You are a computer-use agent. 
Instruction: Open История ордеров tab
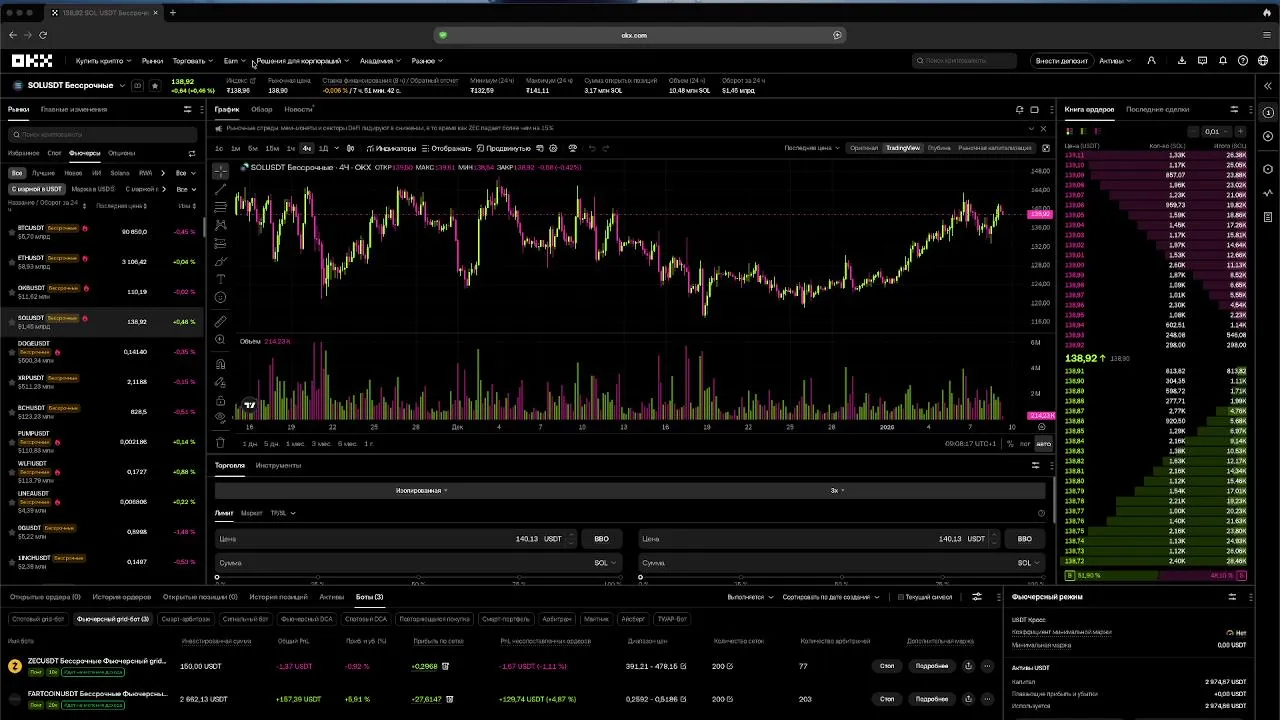(x=122, y=597)
